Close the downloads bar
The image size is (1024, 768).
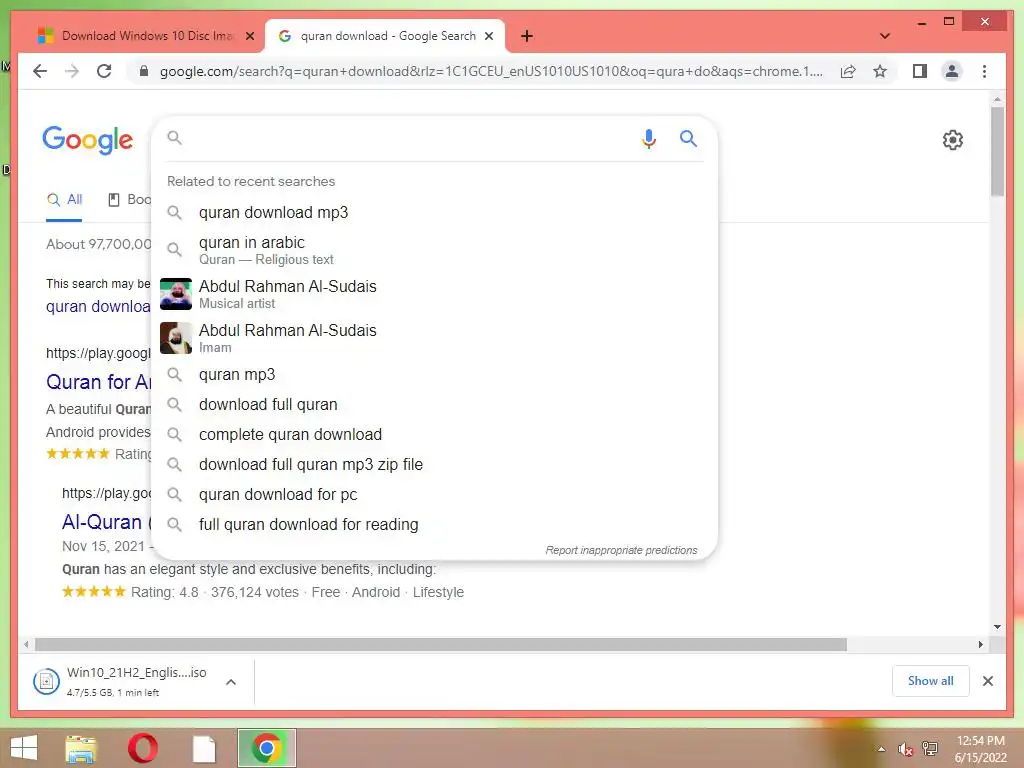coord(987,681)
